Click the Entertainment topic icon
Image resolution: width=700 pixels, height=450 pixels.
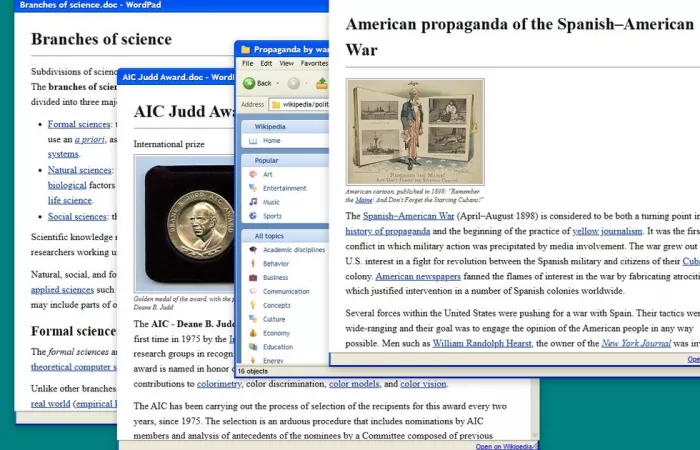click(253, 188)
